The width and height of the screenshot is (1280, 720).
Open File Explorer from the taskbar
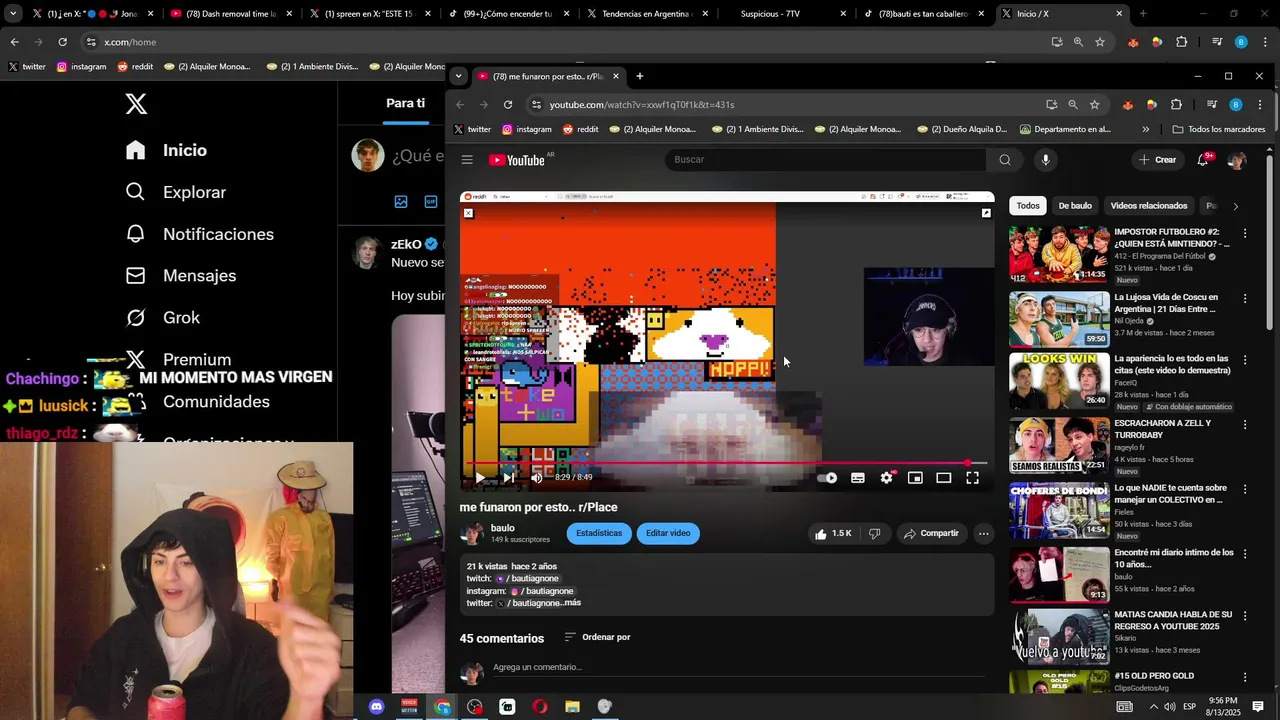(x=572, y=707)
